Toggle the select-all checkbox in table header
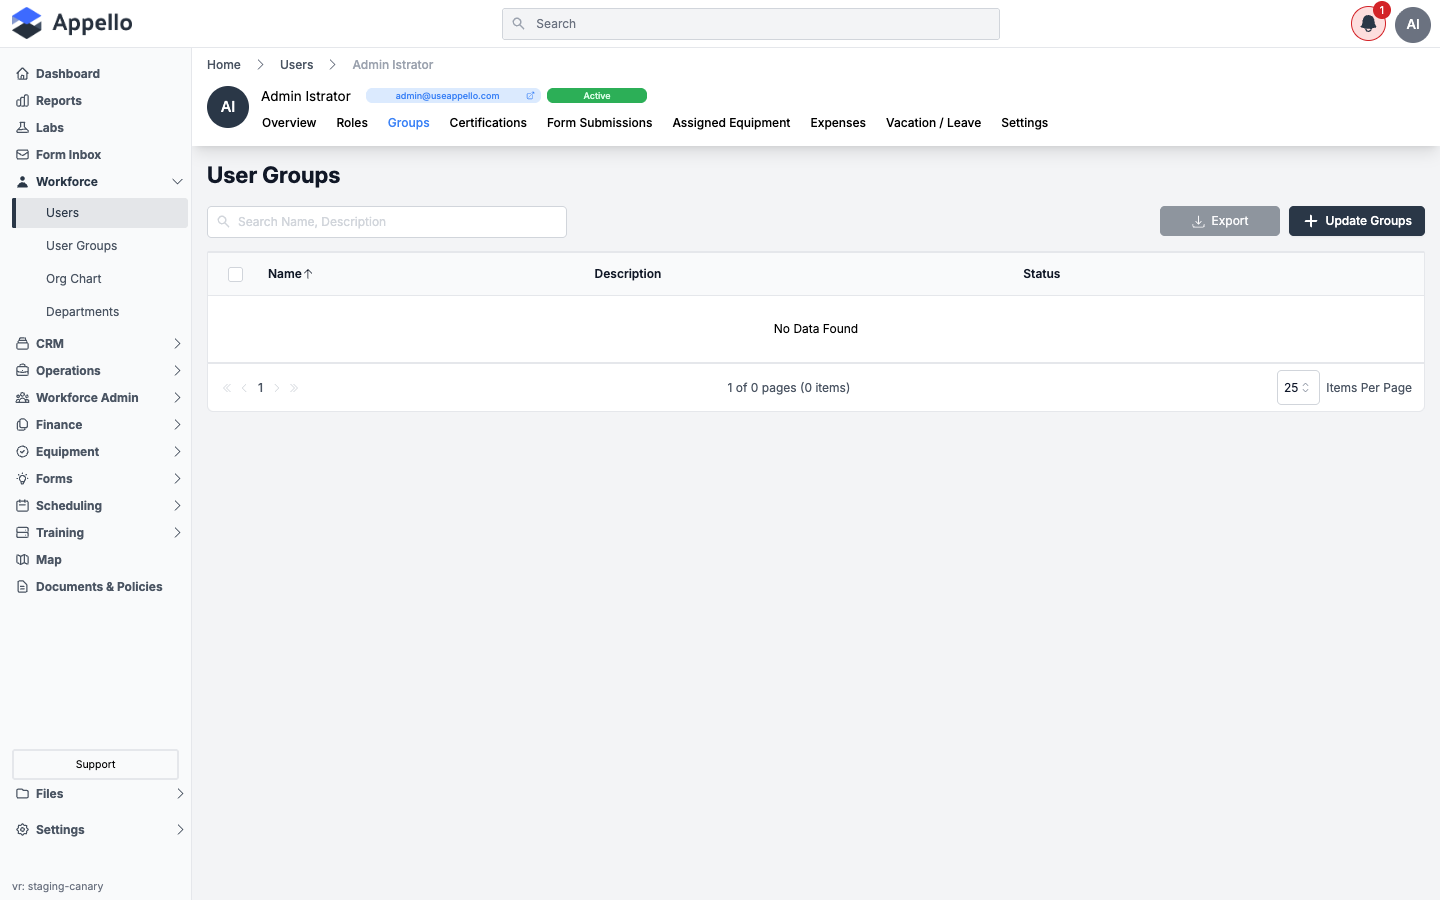The width and height of the screenshot is (1440, 918). tap(236, 274)
